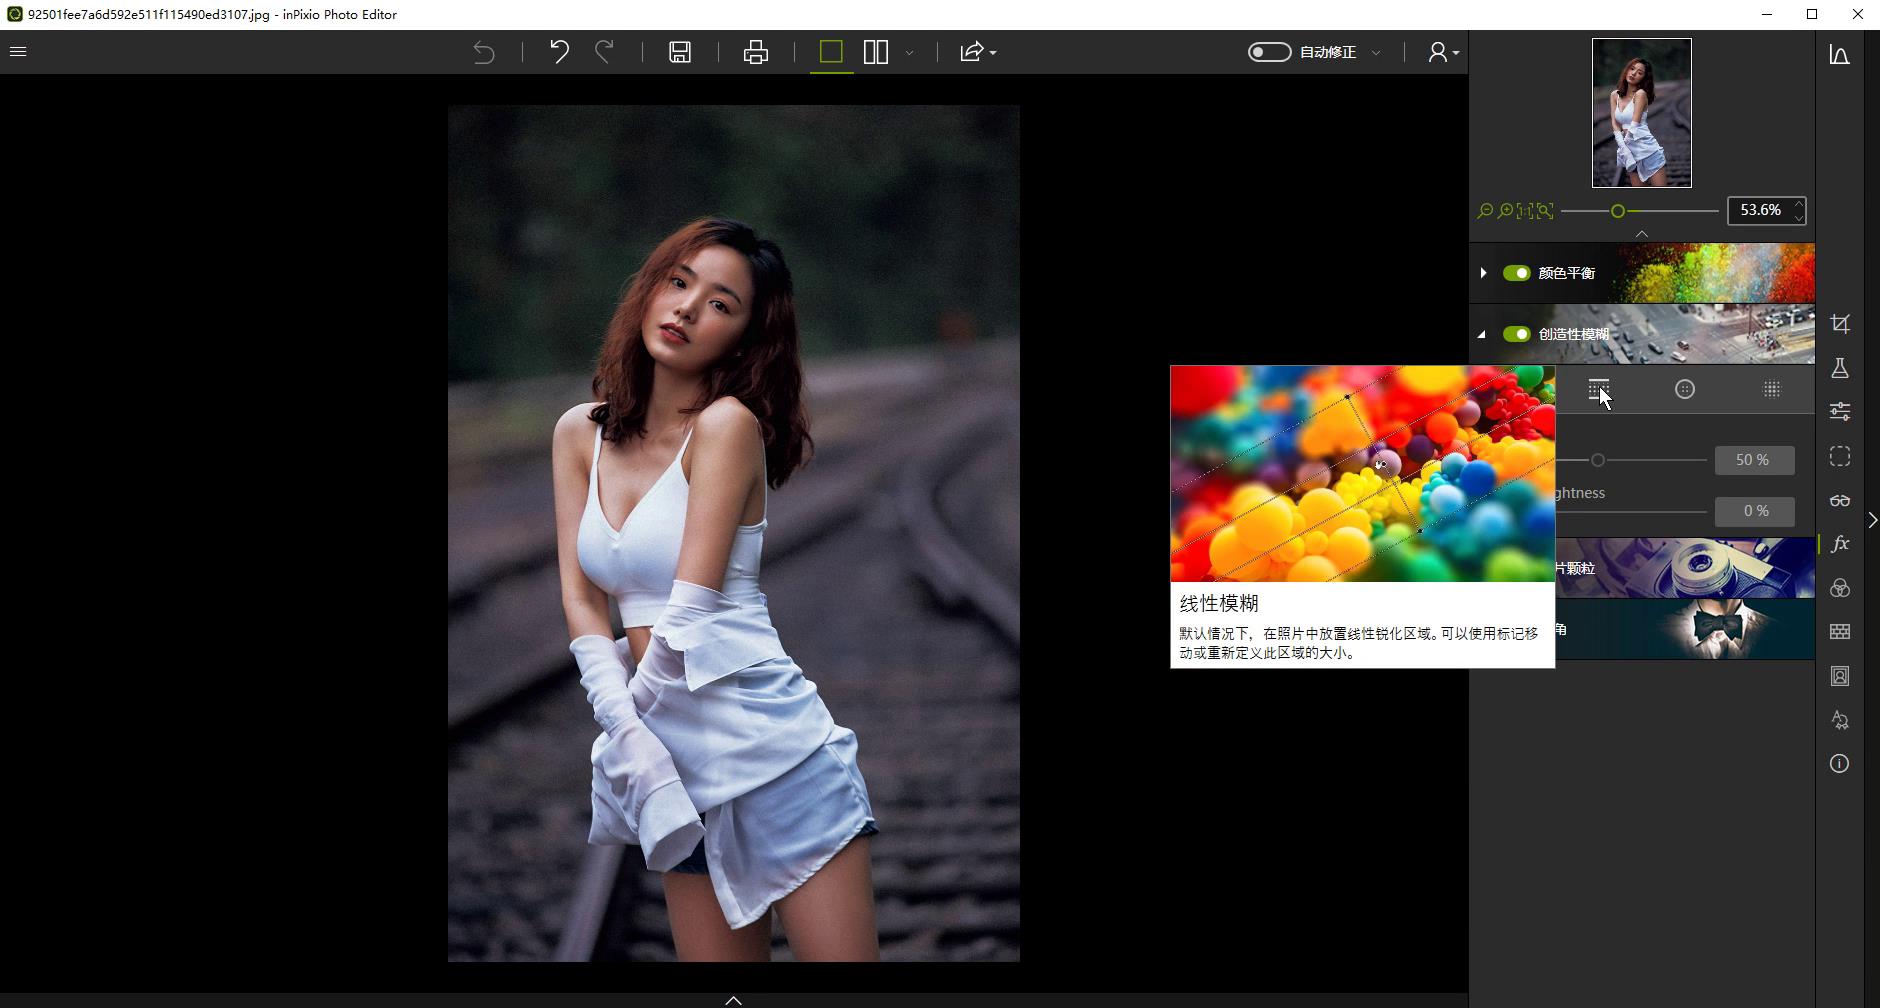The width and height of the screenshot is (1880, 1008).
Task: Open the adjustments sliders panel
Action: 1840,412
